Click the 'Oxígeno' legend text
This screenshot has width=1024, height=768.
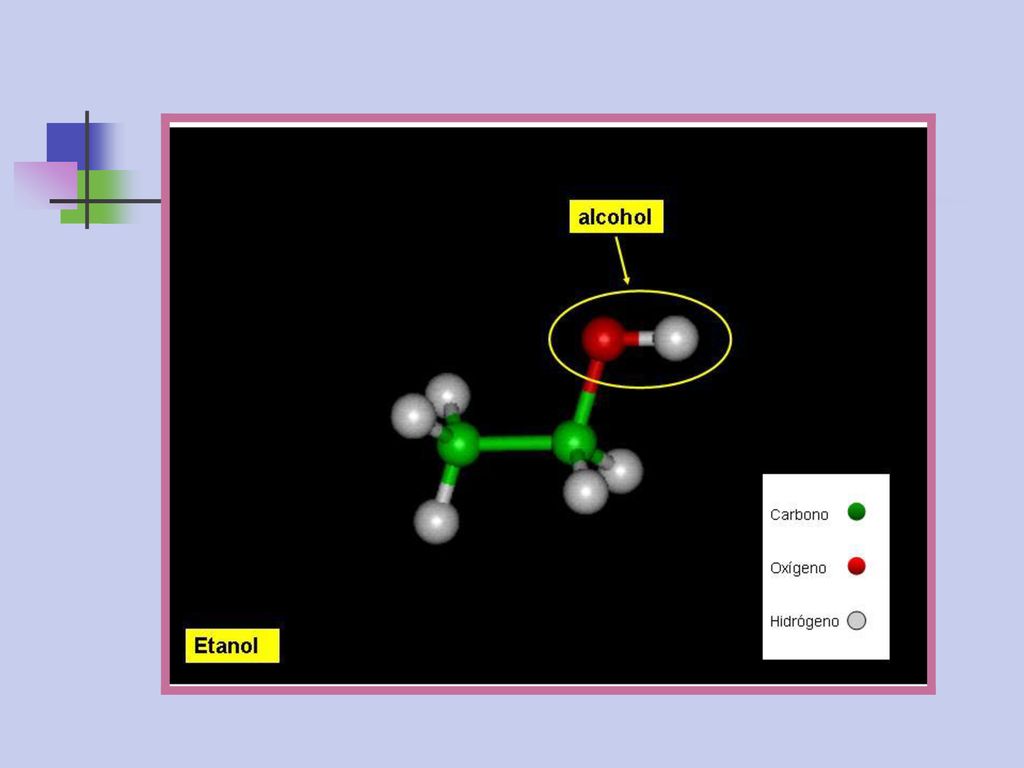(x=798, y=568)
